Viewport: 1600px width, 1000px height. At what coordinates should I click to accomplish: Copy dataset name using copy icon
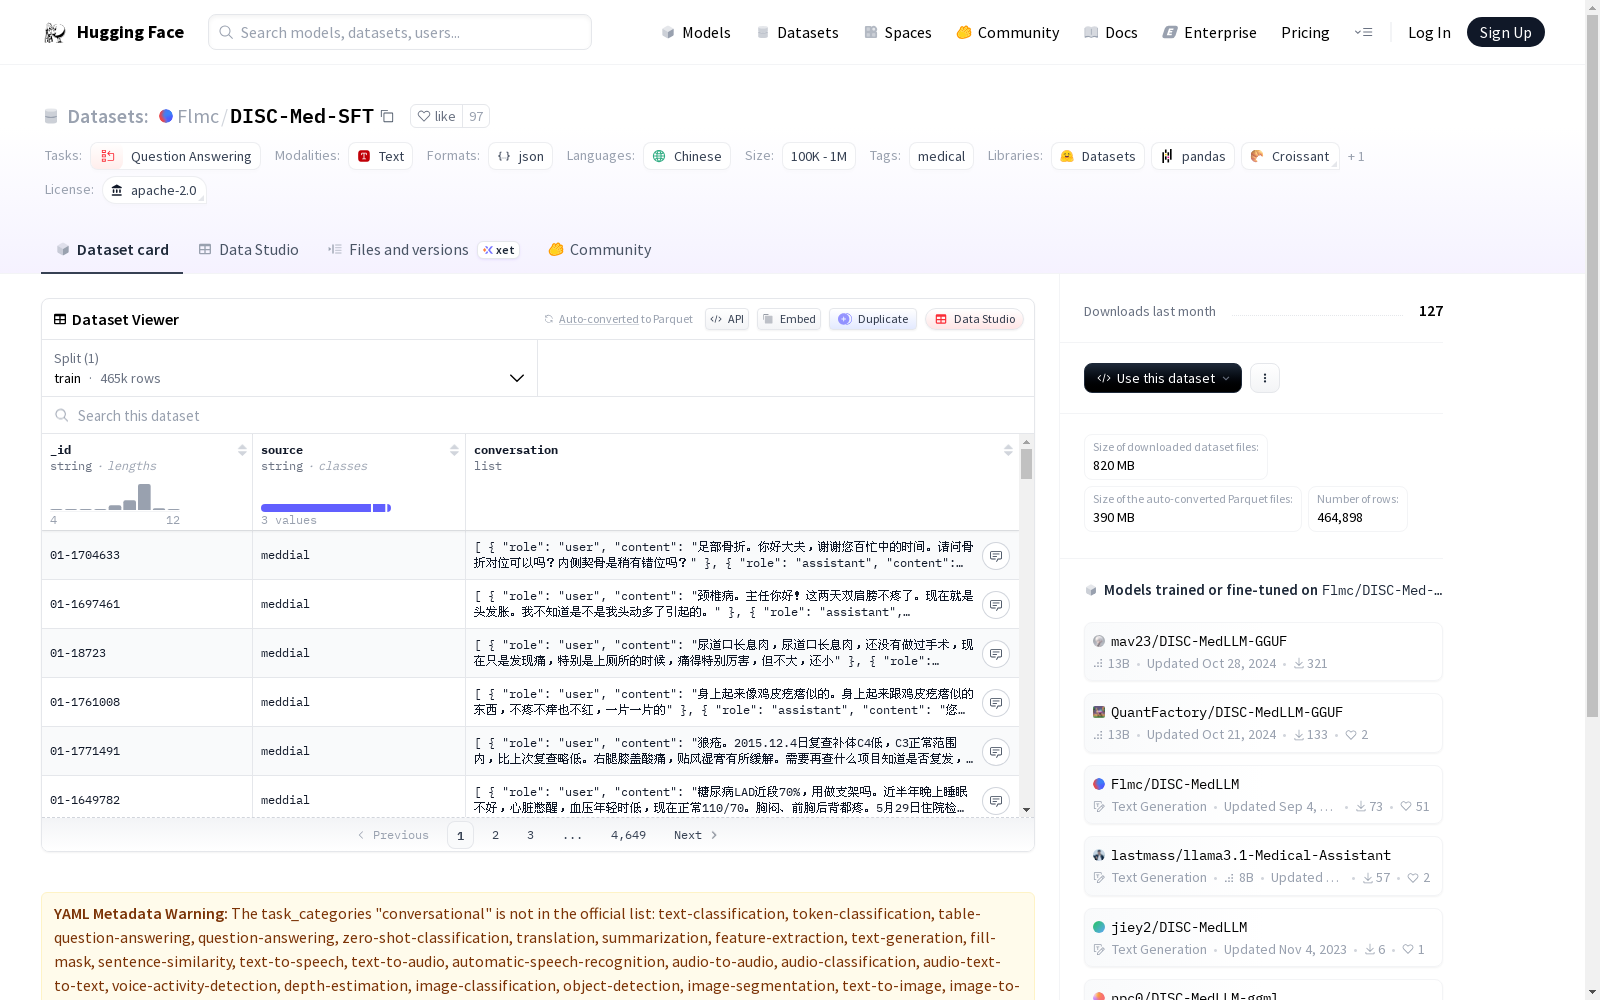click(387, 117)
